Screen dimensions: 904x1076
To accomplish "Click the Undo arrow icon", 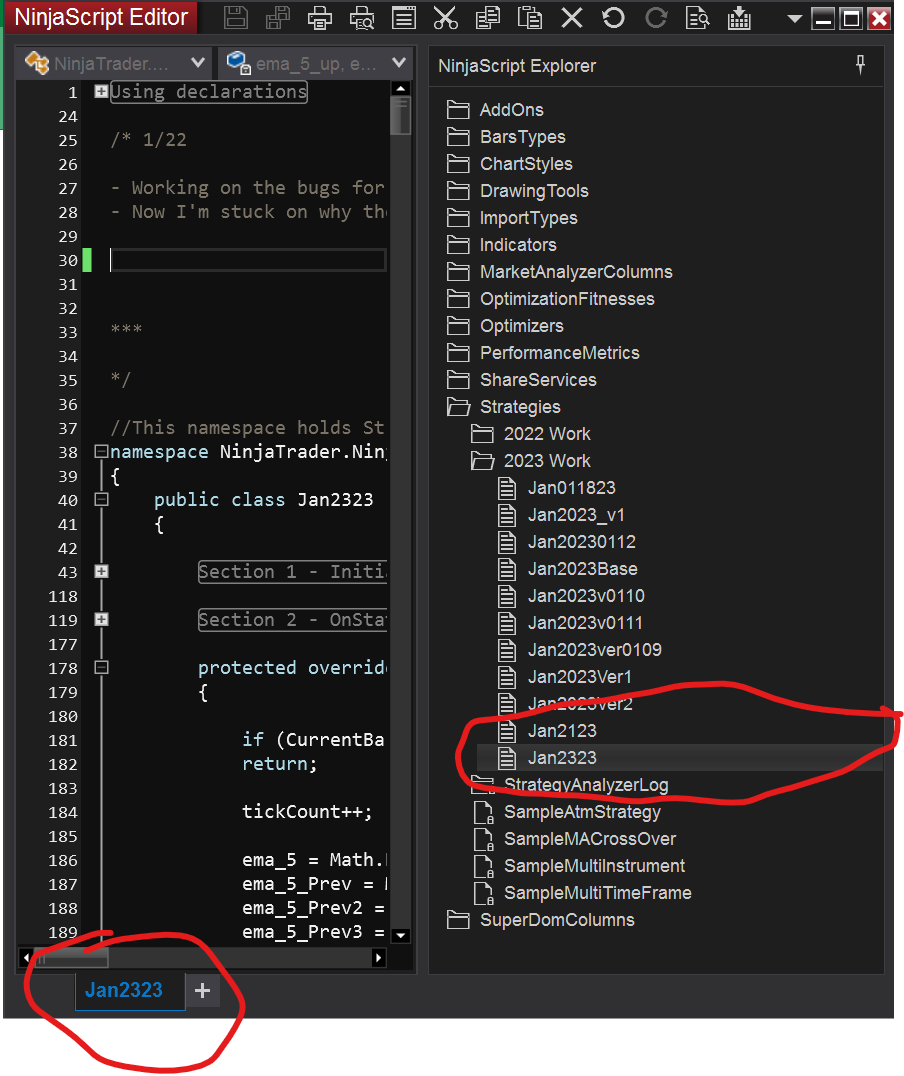I will click(x=613, y=17).
